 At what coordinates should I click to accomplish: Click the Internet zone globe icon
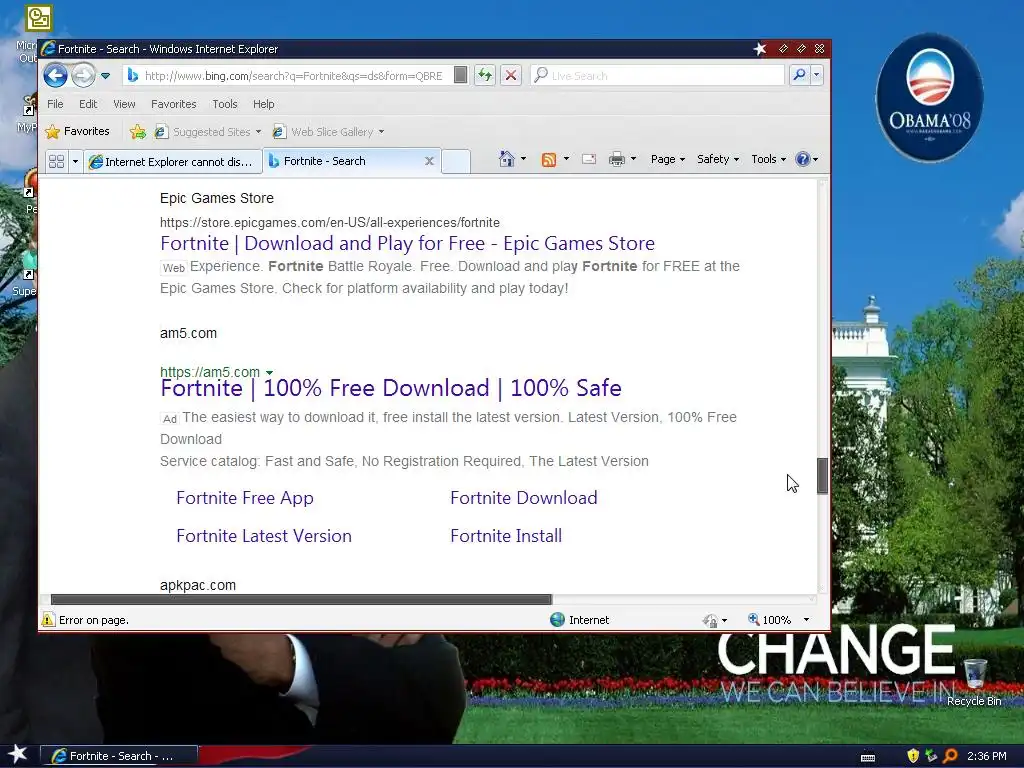(x=557, y=620)
